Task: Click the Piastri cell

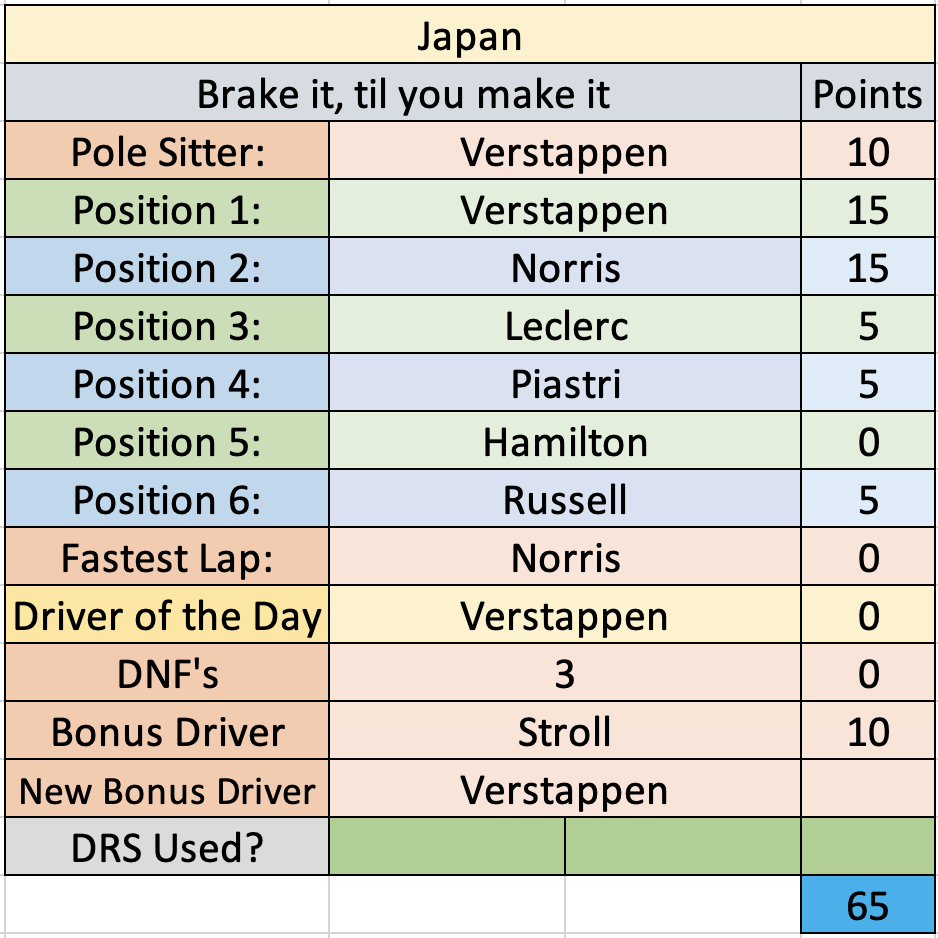Action: click(x=565, y=382)
